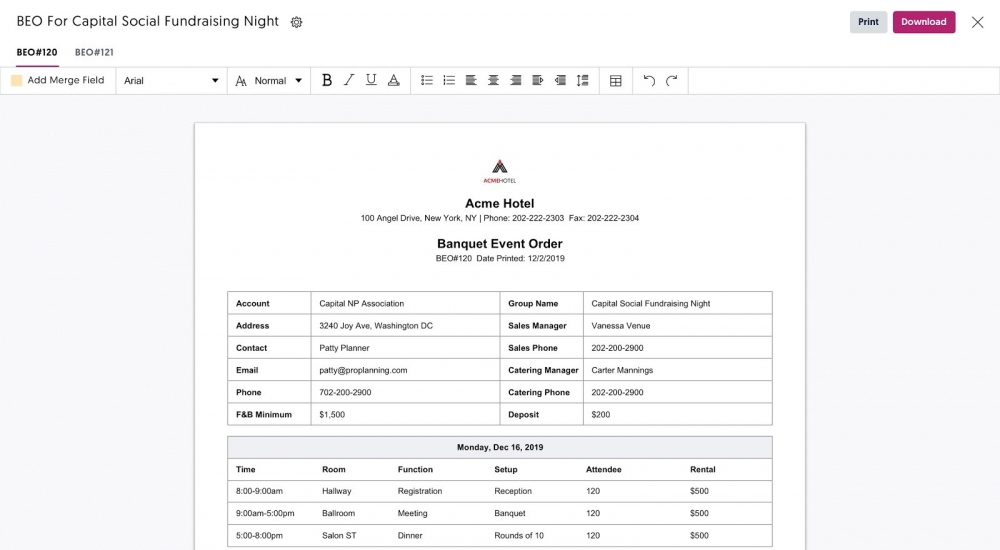This screenshot has width=1000, height=550.
Task: Click Add Merge Field
Action: pyautogui.click(x=58, y=81)
